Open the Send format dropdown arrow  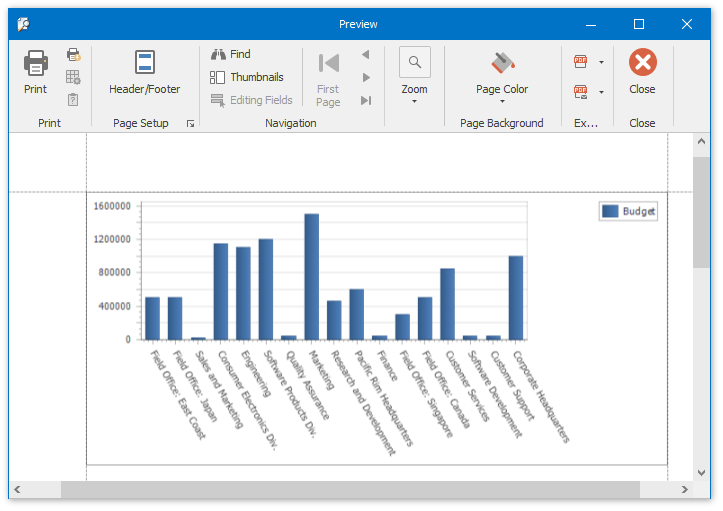(x=601, y=92)
